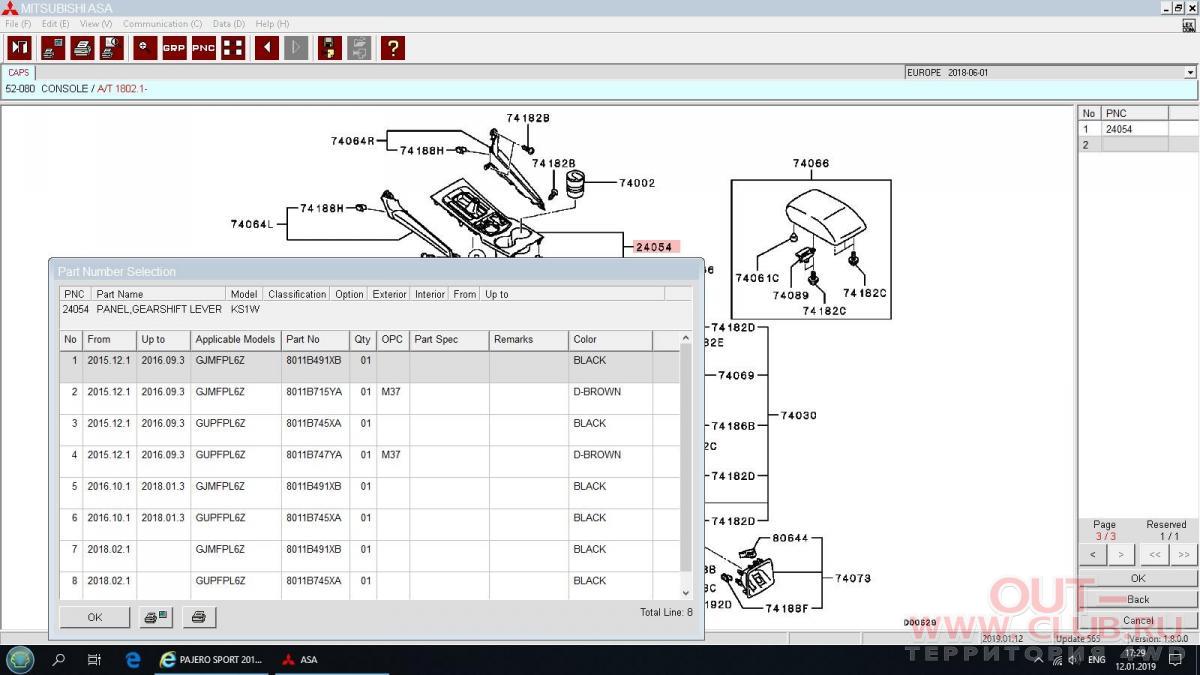Go to next page with the > button
1200x675 pixels.
click(x=1121, y=554)
